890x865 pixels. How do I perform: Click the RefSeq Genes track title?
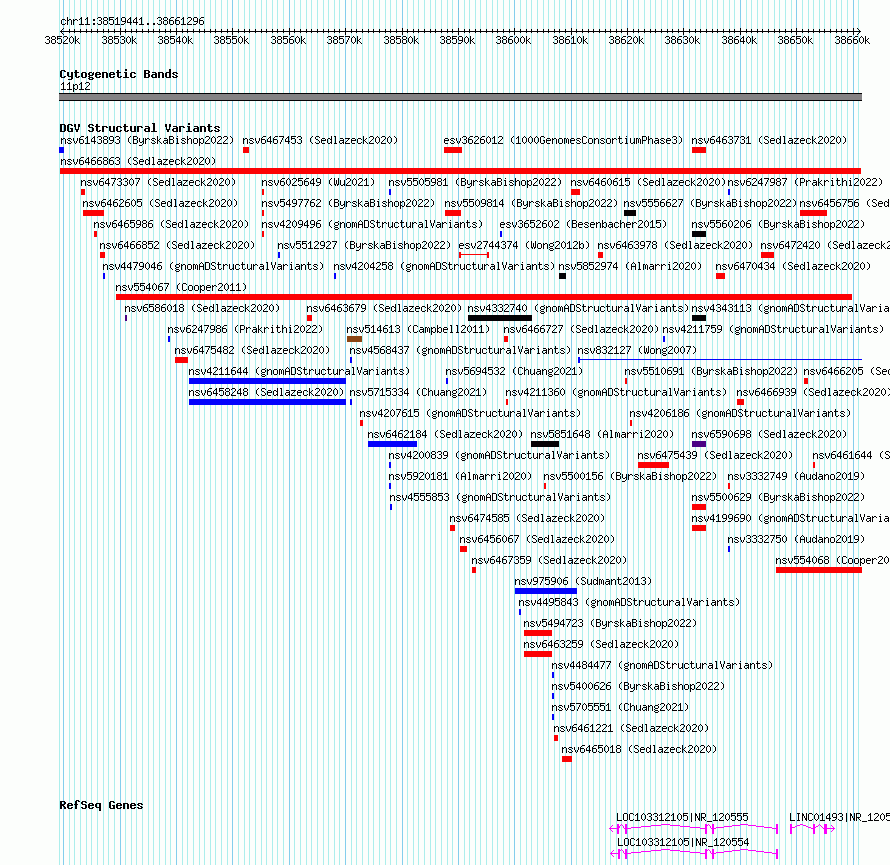101,805
